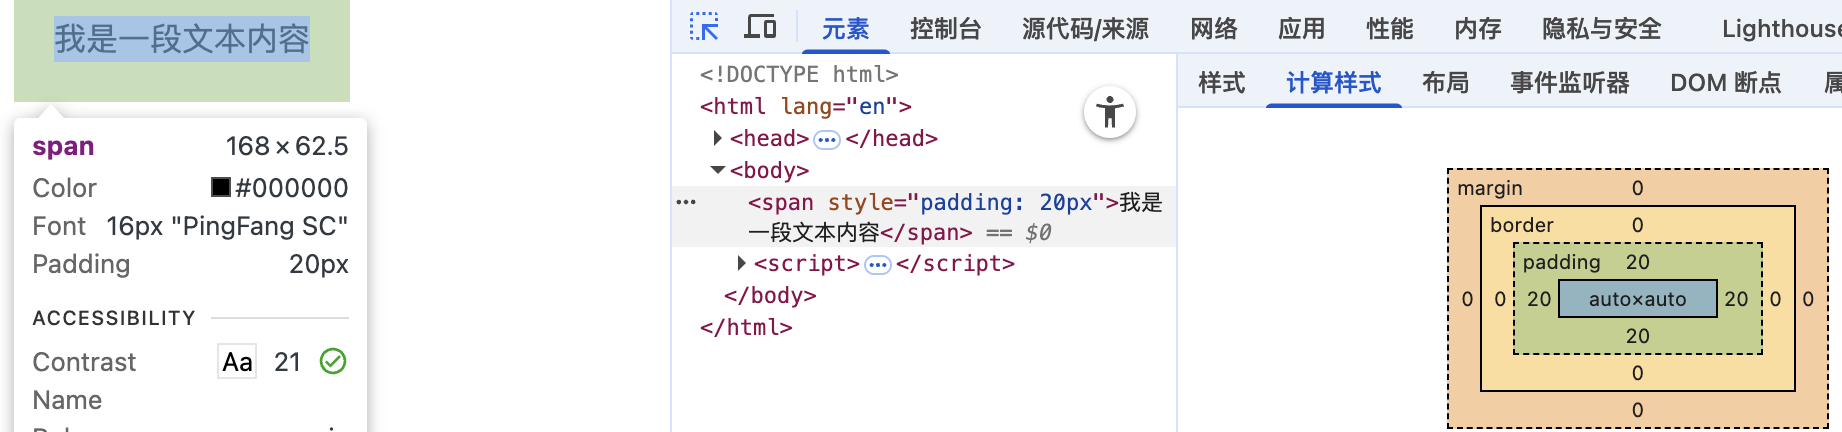Collapse the body element node

[717, 170]
